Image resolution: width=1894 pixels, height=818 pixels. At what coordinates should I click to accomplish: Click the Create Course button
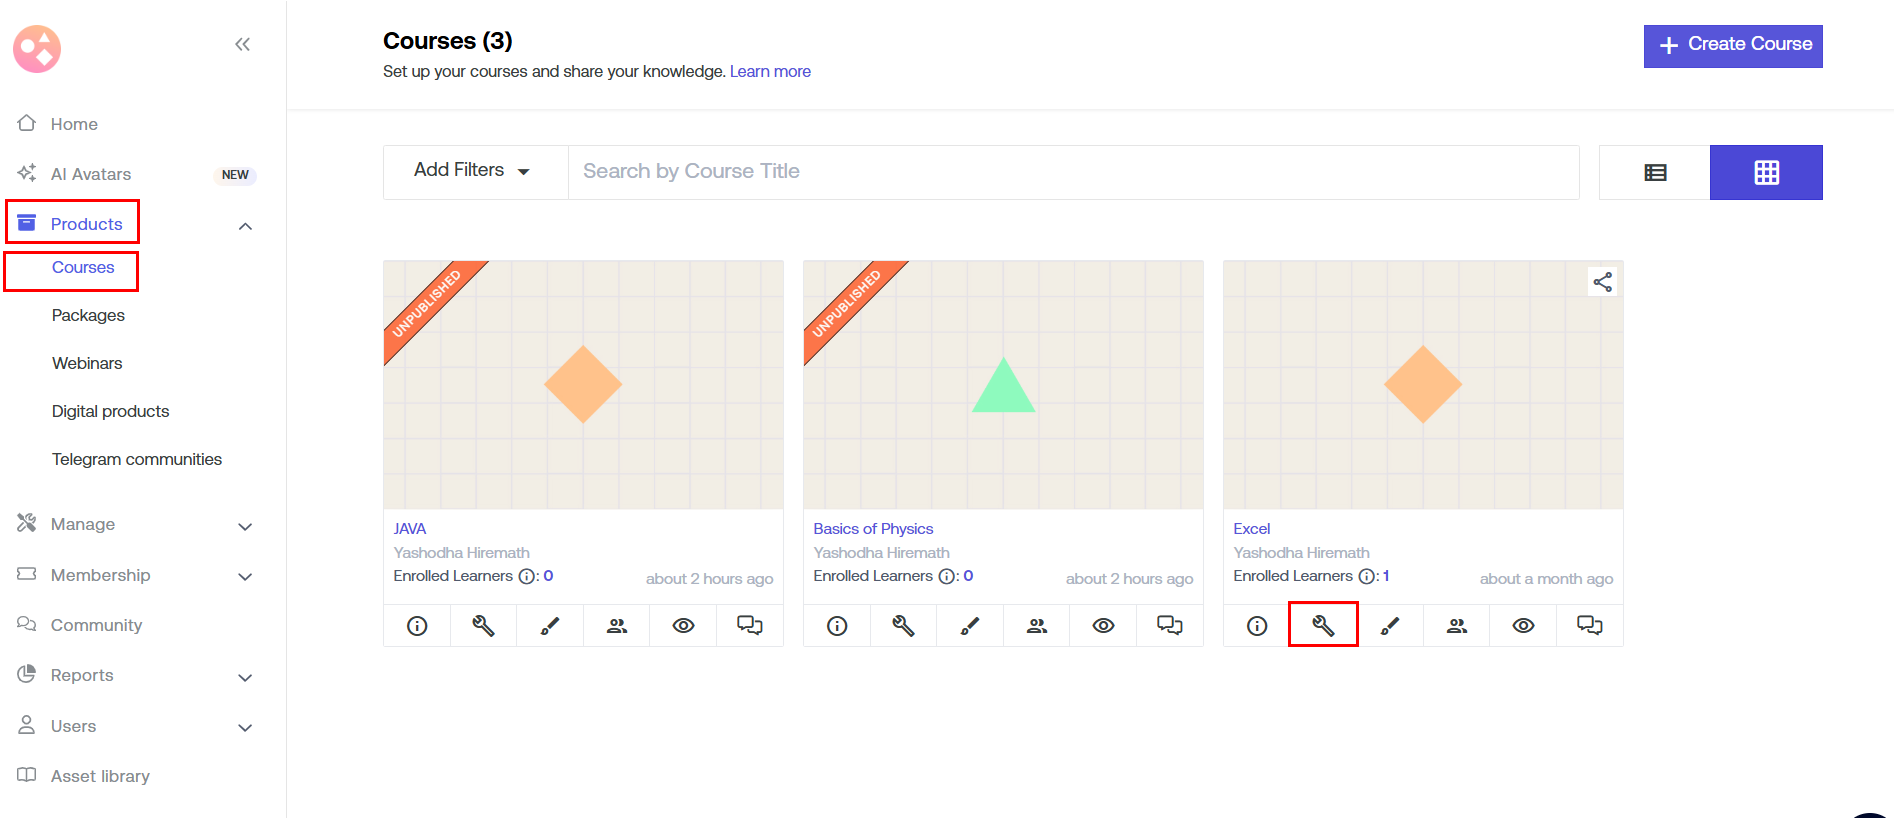tap(1733, 45)
